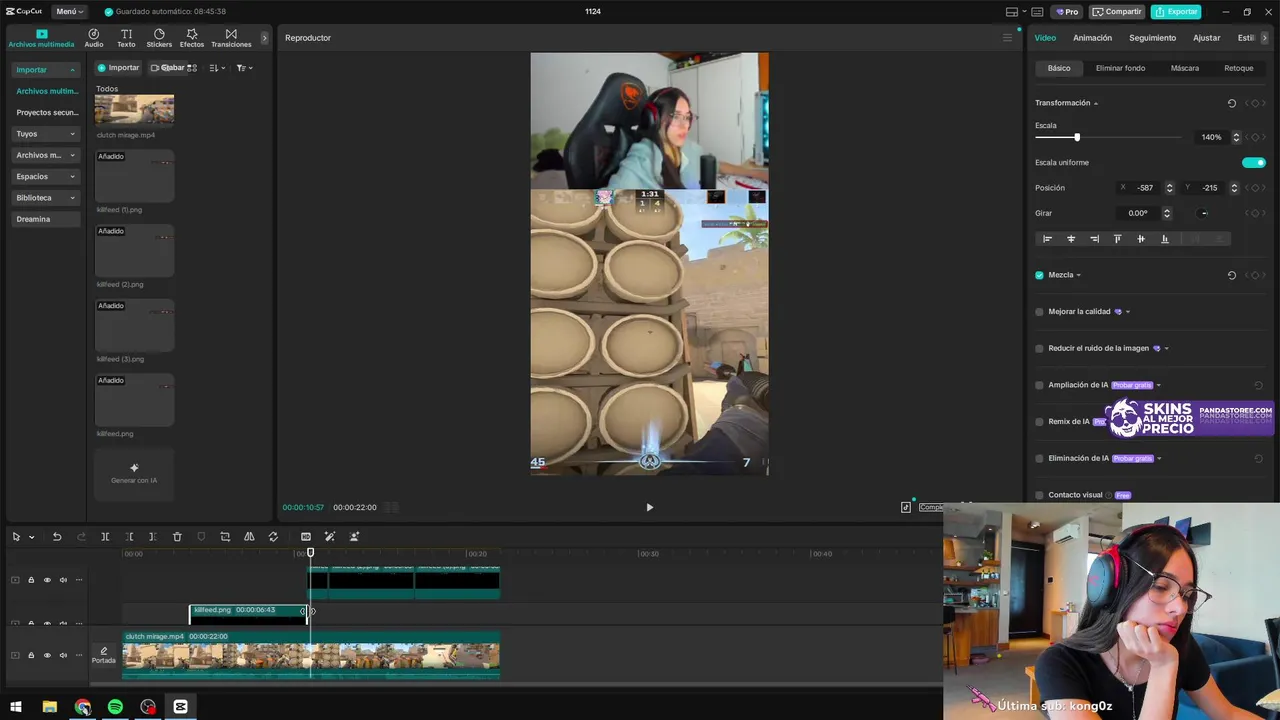Viewport: 1280px width, 720px height.
Task: Mute the clutch mirage.mp4 track
Action: (x=63, y=655)
